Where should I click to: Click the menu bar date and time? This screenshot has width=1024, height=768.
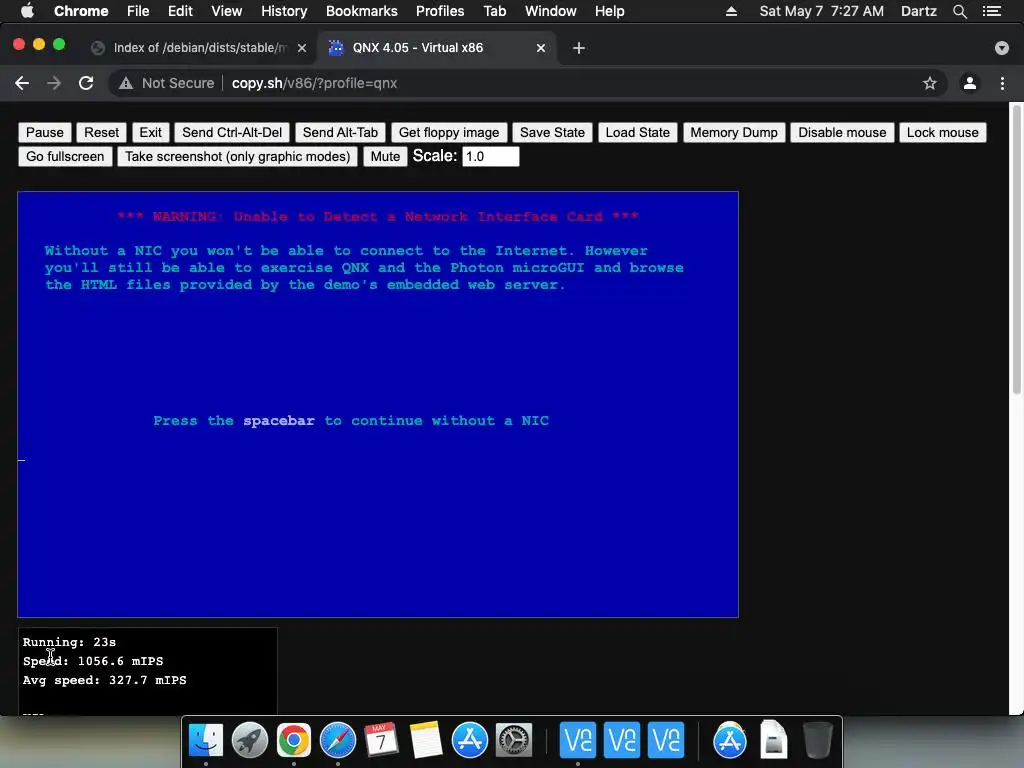[x=822, y=11]
